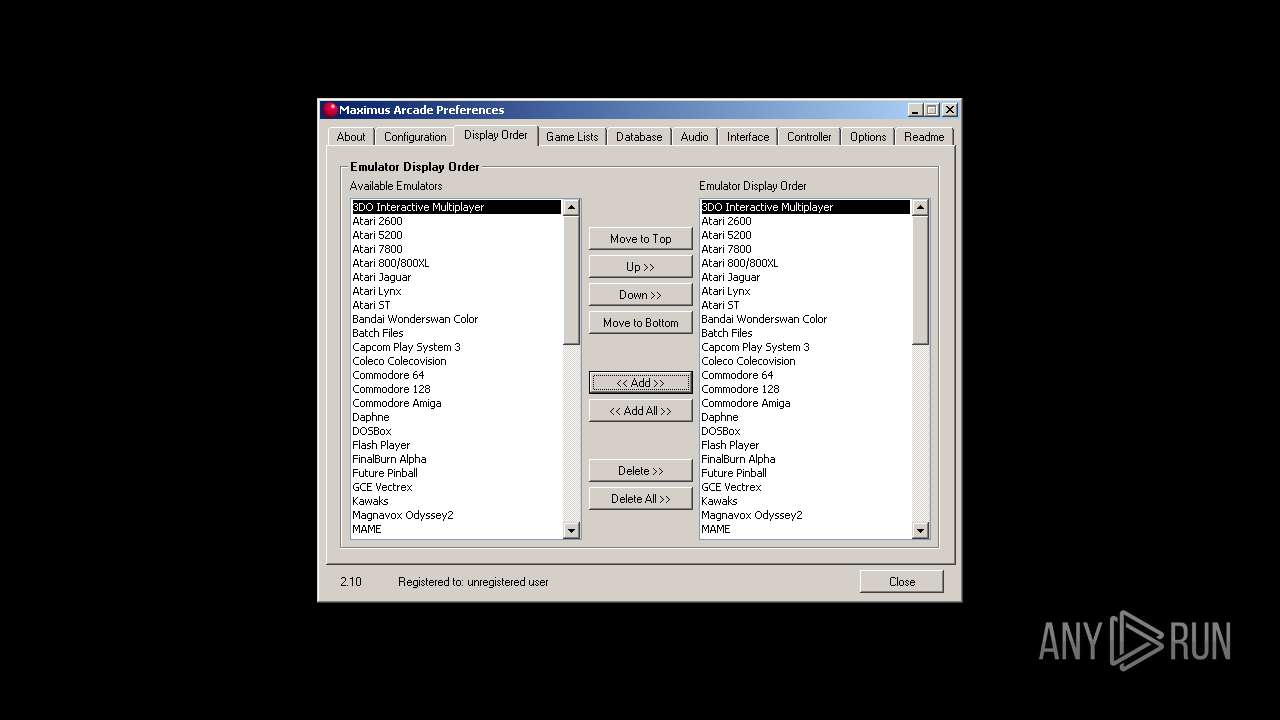Open the About tab
Viewport: 1280px width, 720px height.
[351, 137]
